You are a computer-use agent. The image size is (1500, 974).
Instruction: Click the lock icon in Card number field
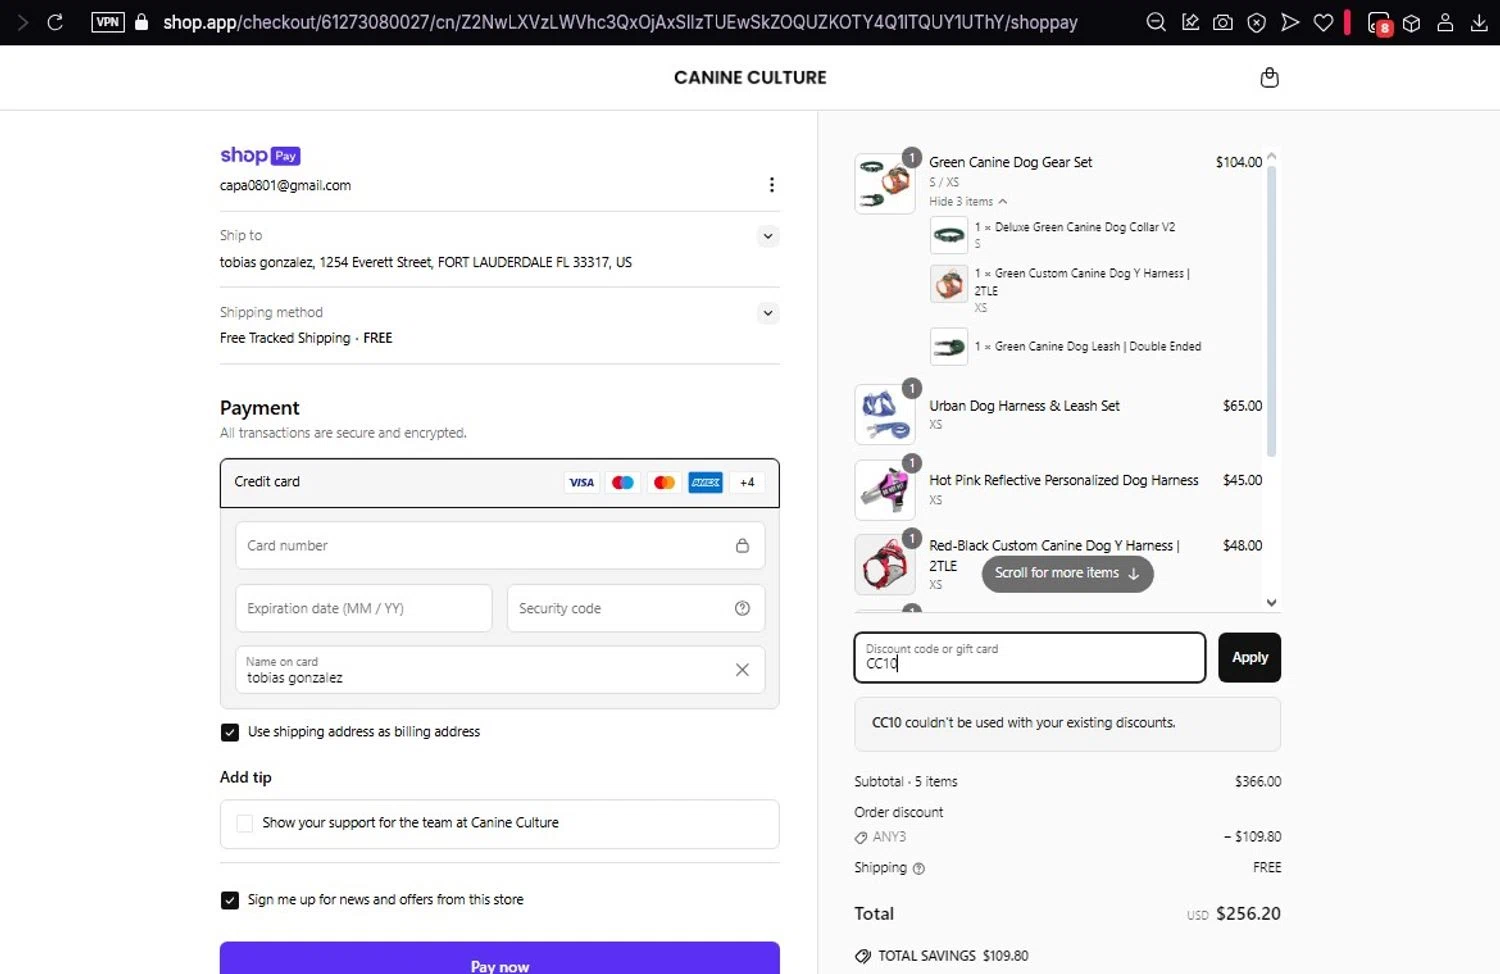pos(742,546)
